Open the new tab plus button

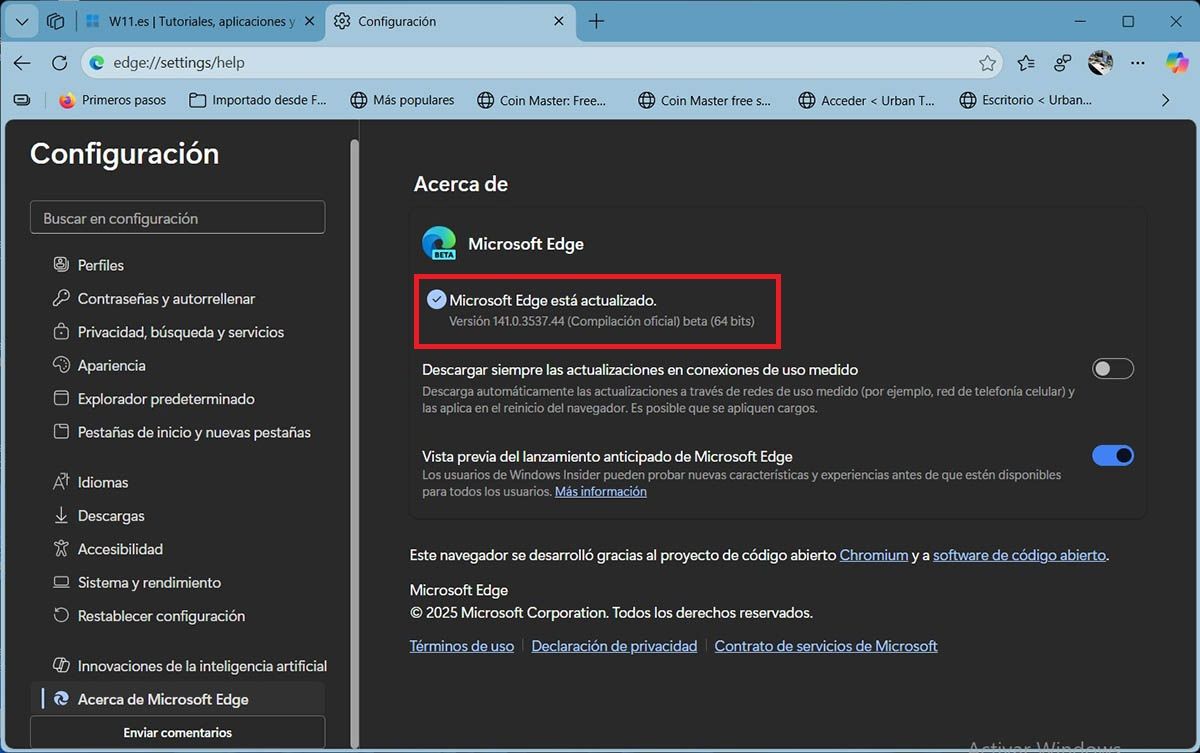point(596,21)
